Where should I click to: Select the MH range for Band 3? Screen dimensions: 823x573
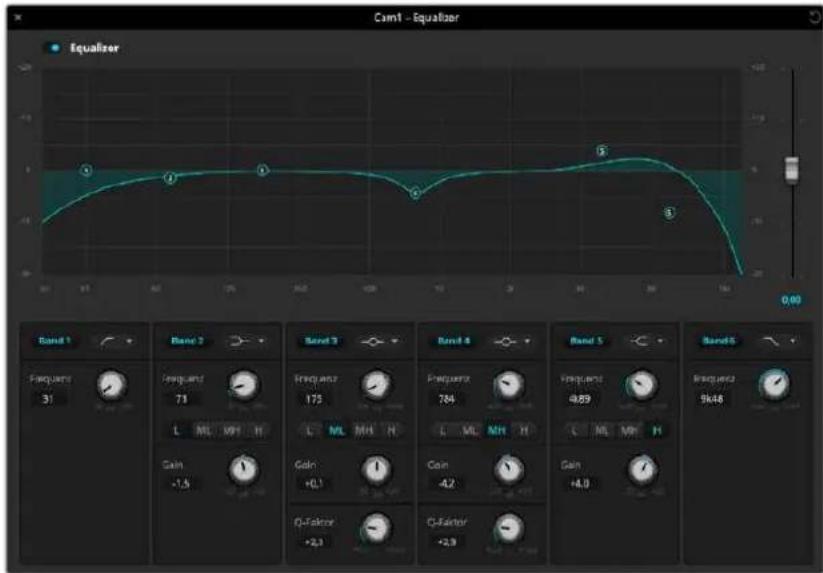point(364,431)
